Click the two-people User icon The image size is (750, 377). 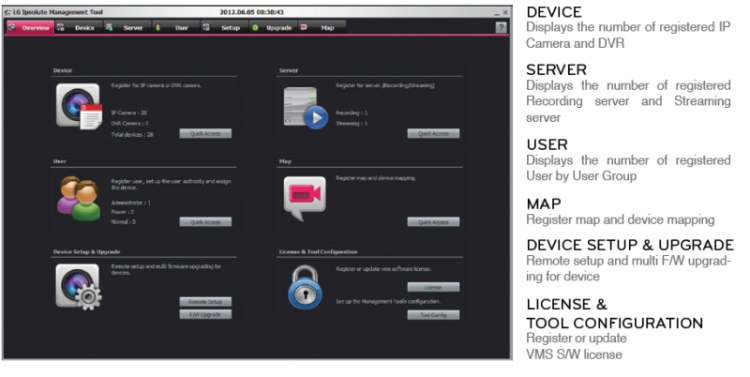pyautogui.click(x=79, y=198)
